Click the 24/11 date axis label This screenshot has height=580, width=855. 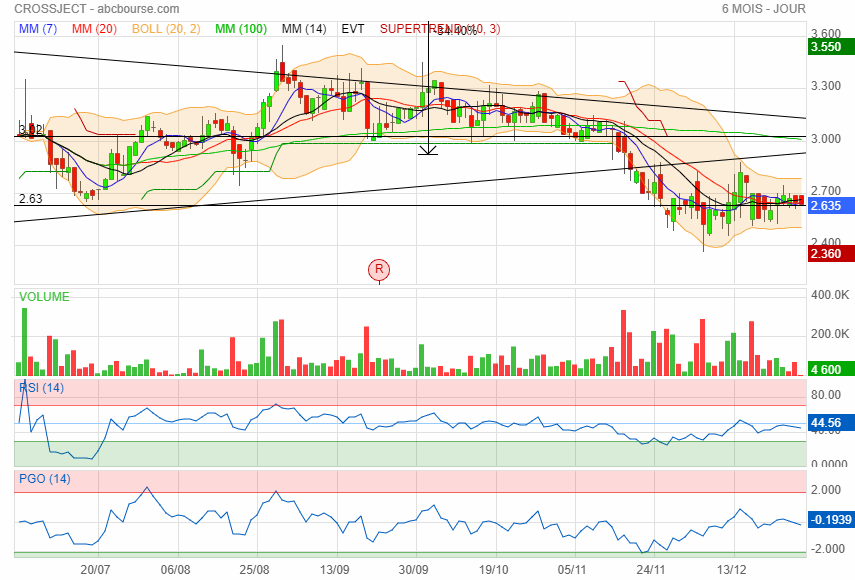[651, 570]
